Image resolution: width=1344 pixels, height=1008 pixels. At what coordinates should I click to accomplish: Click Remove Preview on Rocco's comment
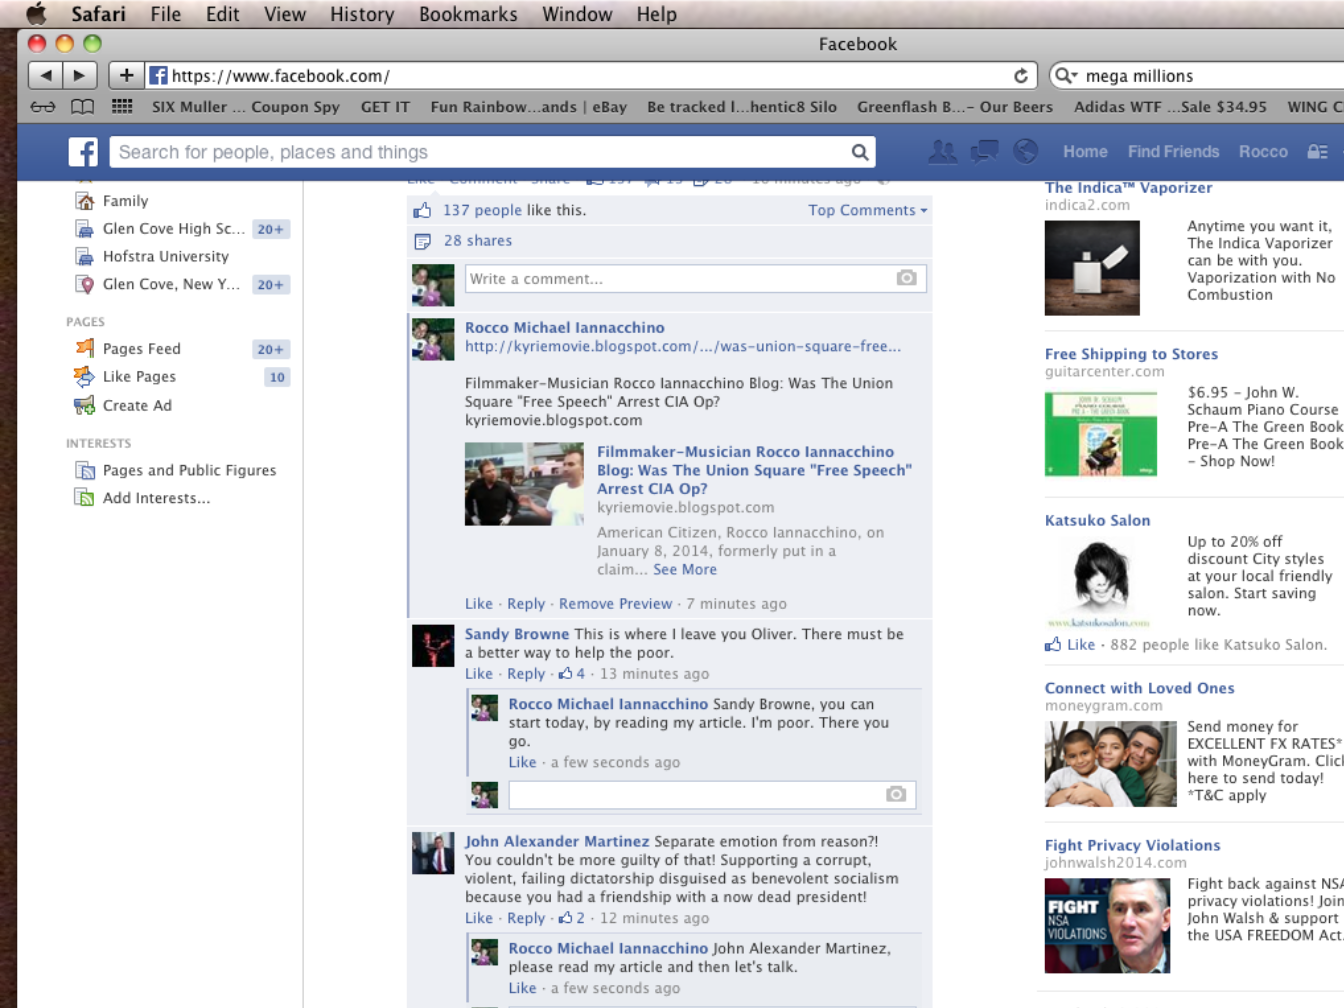pos(615,604)
